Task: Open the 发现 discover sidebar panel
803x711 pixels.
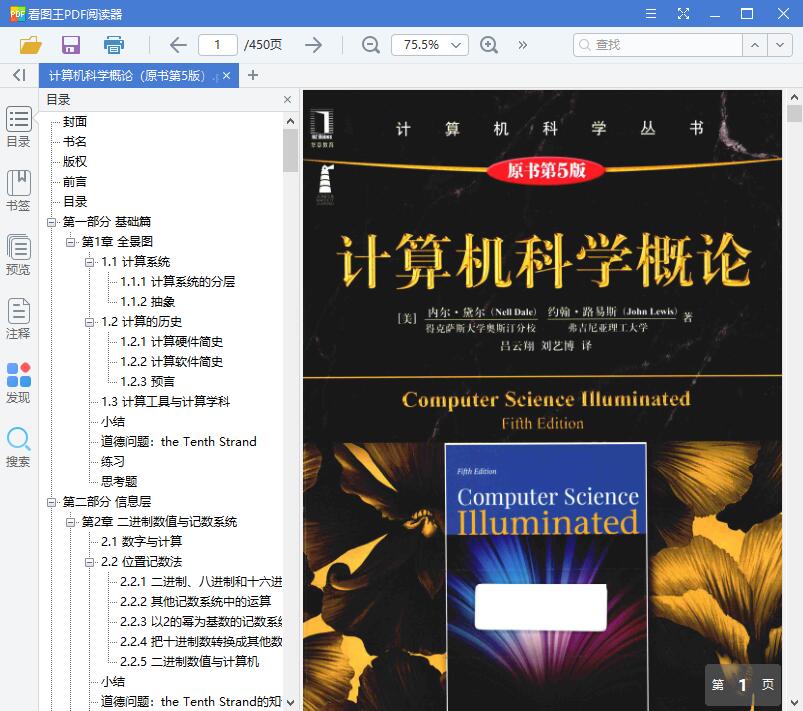Action: [x=18, y=383]
